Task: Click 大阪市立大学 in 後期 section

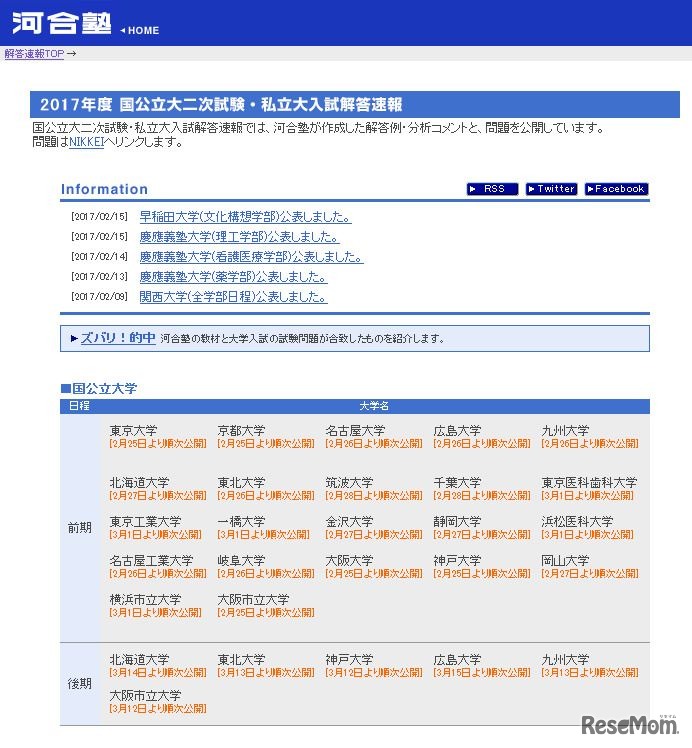Action: 145,696
